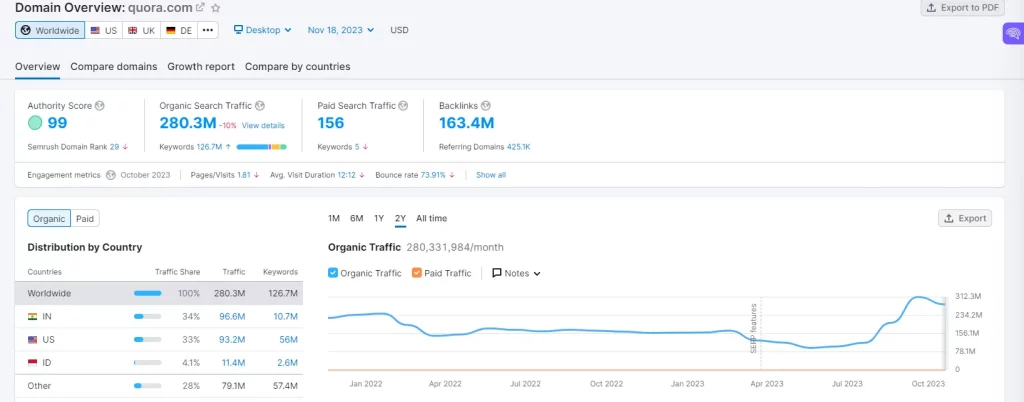The image size is (1024, 402).
Task: Open US traffic 93.2M link
Action: pos(232,339)
